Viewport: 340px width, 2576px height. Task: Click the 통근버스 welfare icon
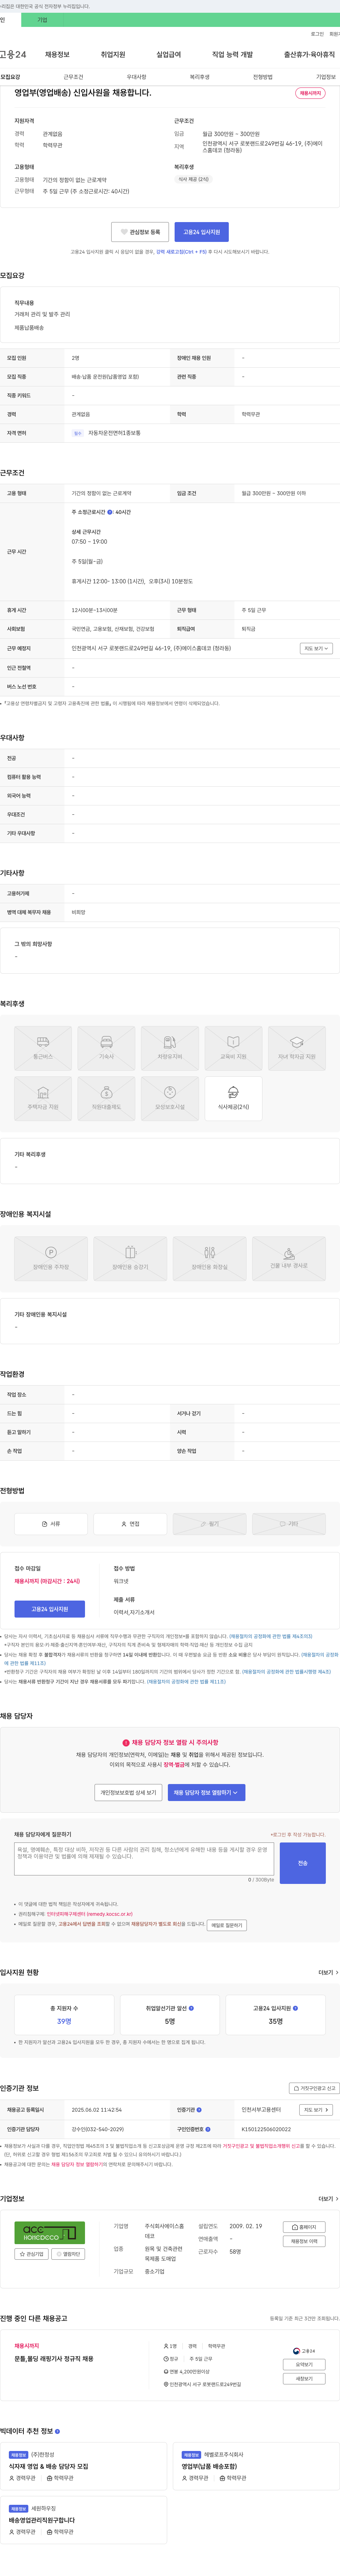(43, 1048)
